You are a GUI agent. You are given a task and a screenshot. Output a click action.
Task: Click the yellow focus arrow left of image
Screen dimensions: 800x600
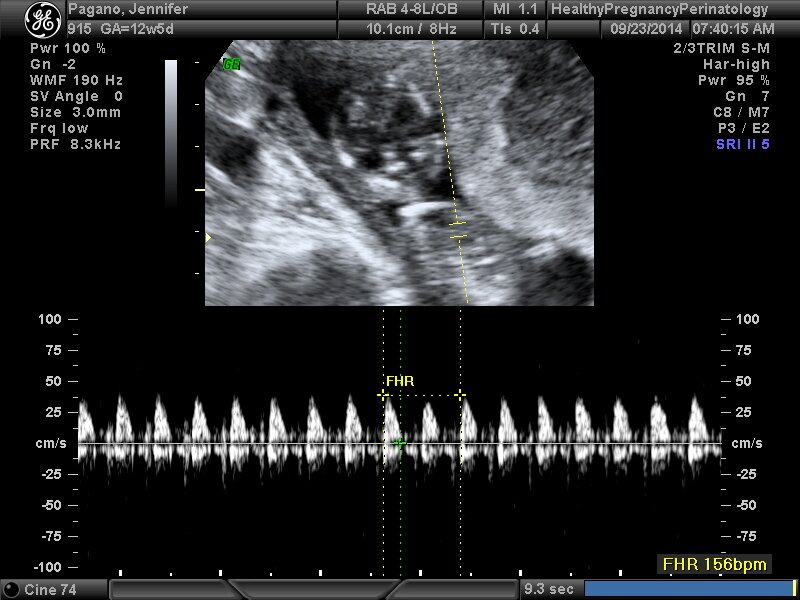(x=208, y=237)
